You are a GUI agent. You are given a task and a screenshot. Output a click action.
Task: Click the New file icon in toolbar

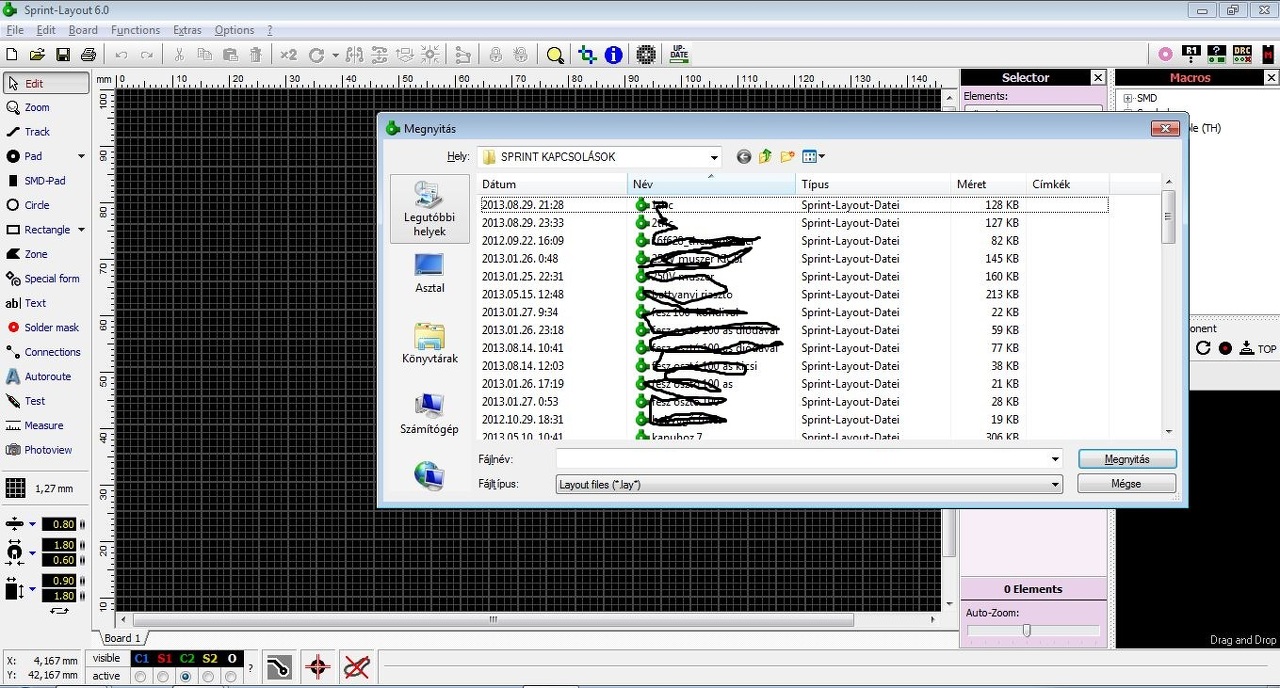click(12, 55)
